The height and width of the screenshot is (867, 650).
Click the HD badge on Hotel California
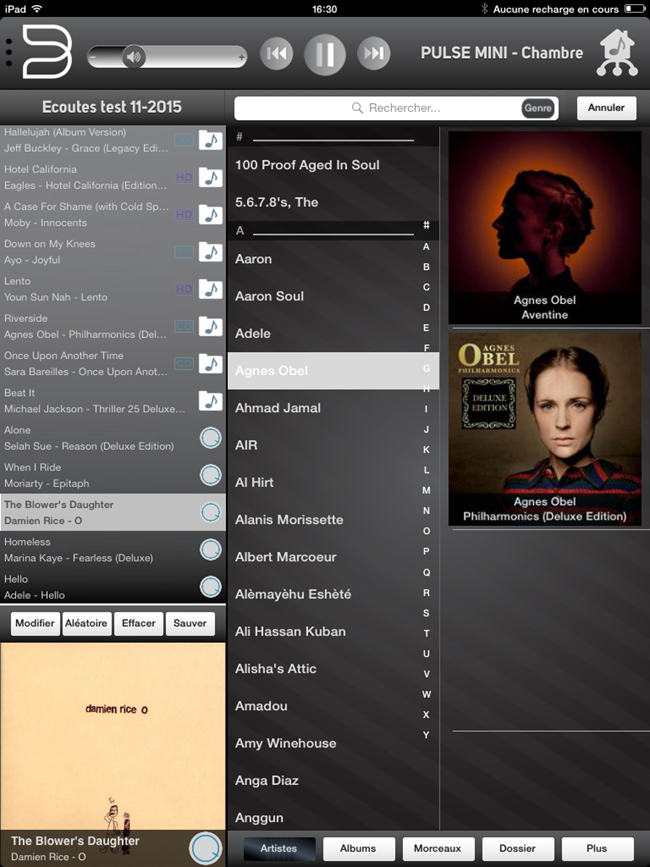point(184,177)
